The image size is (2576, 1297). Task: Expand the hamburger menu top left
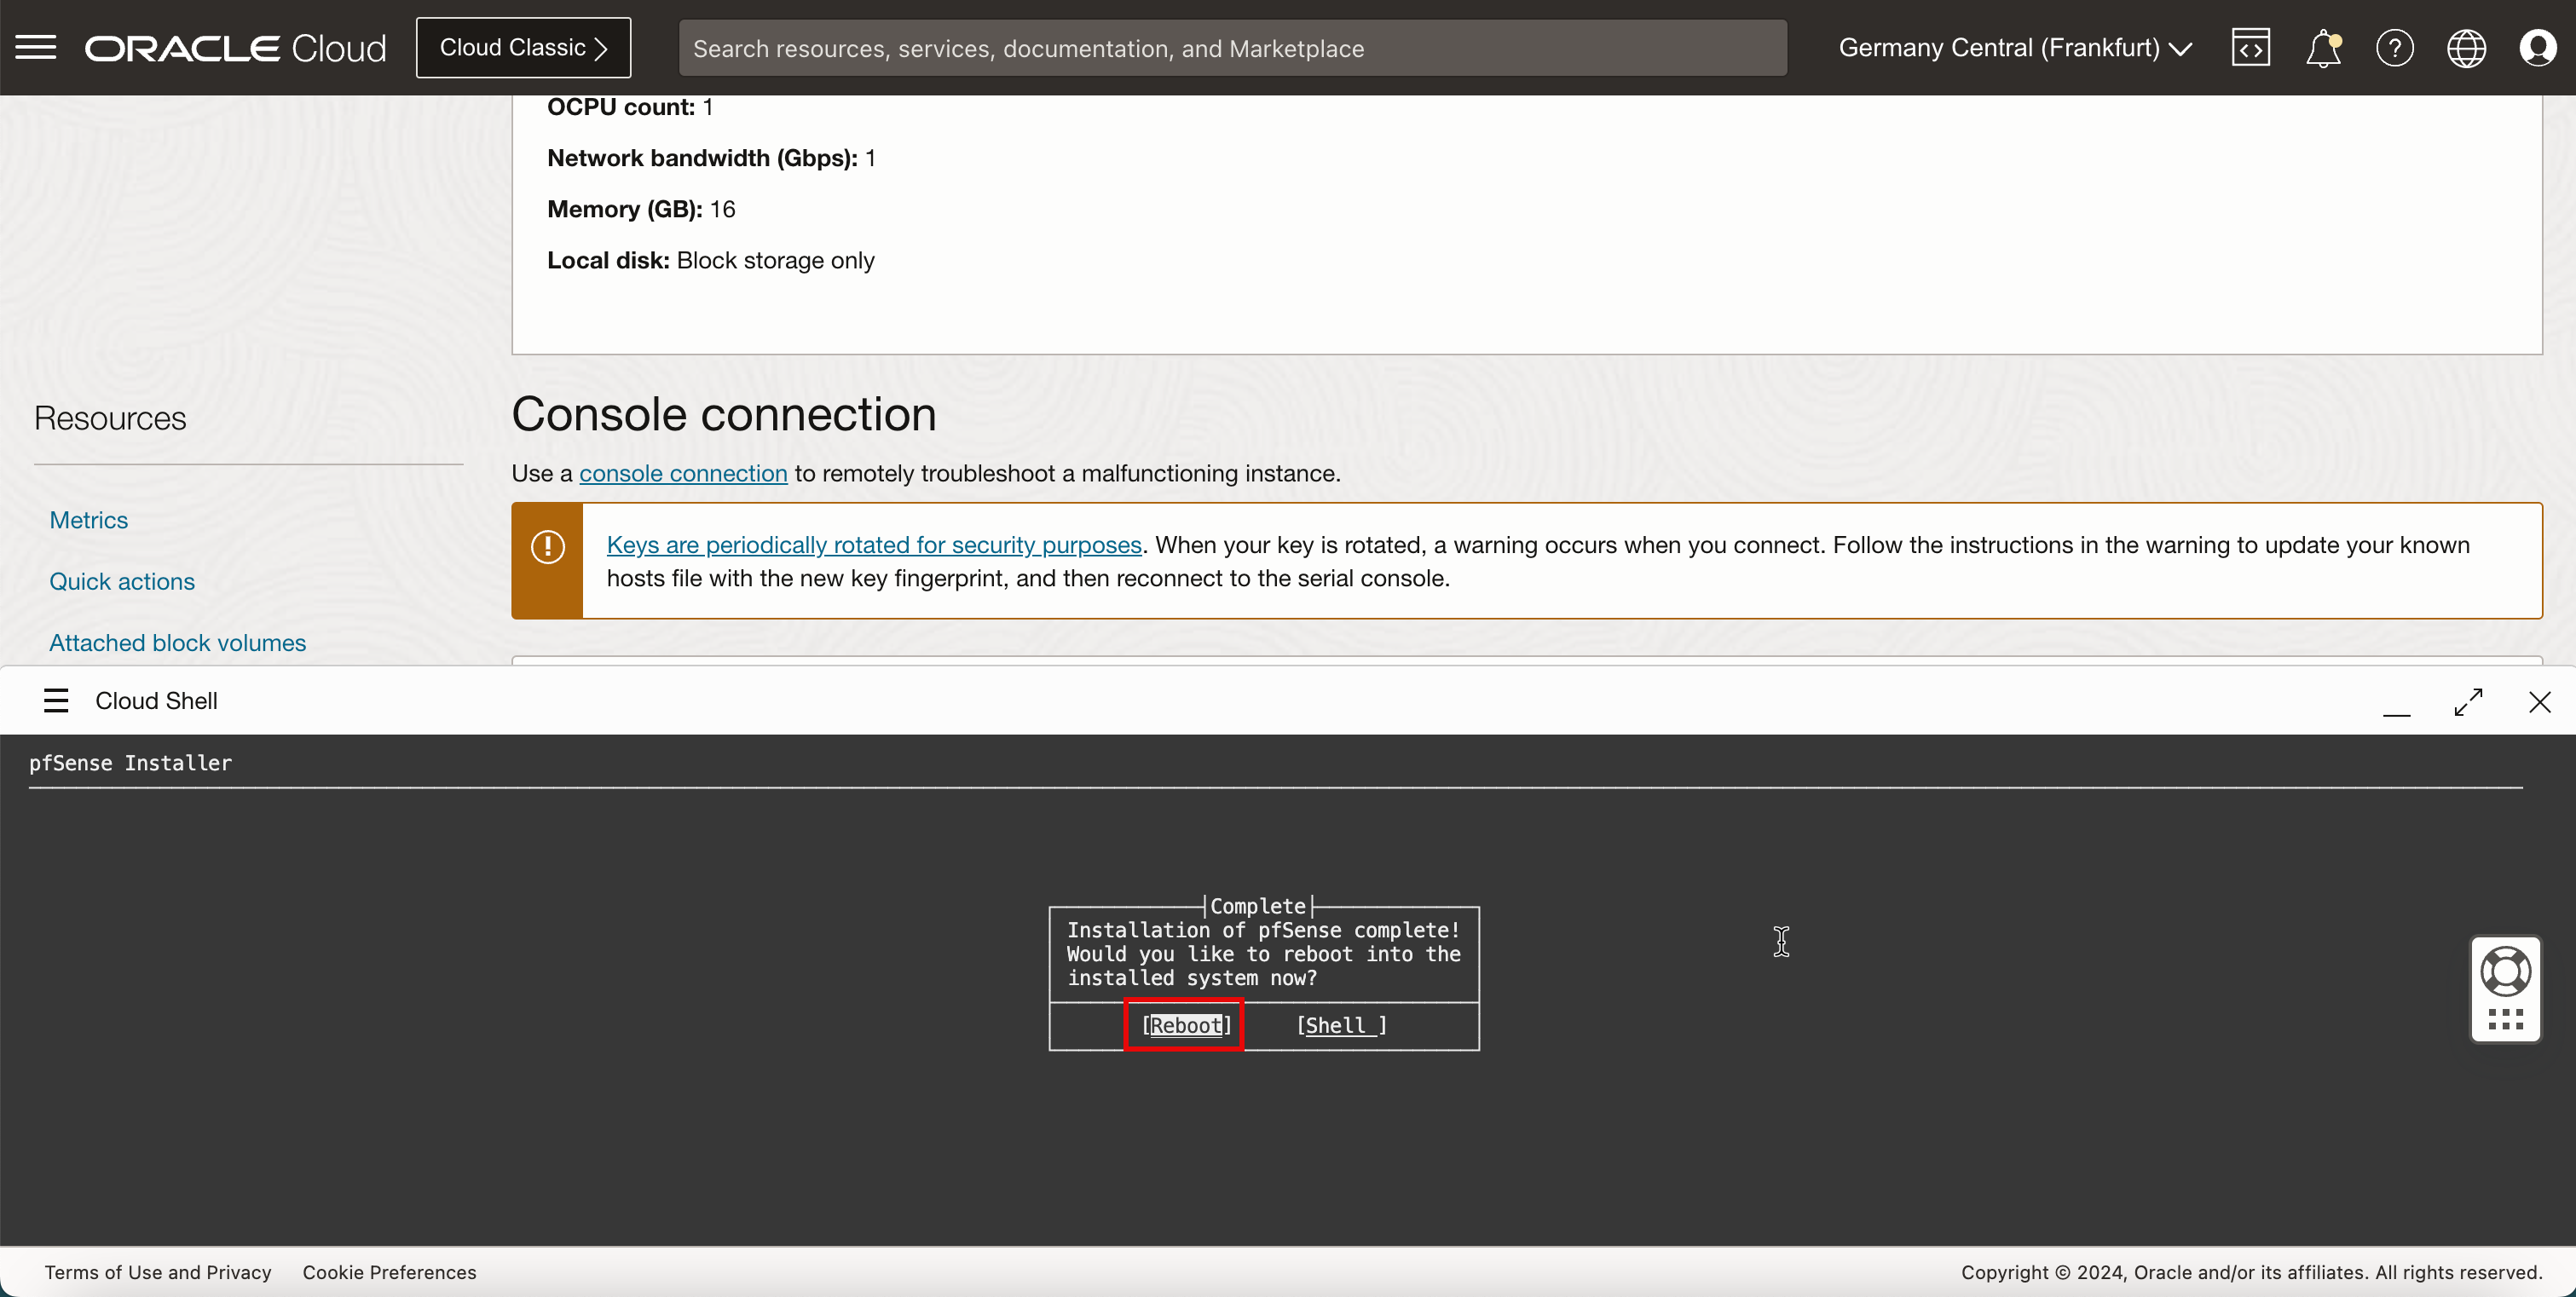(x=37, y=46)
